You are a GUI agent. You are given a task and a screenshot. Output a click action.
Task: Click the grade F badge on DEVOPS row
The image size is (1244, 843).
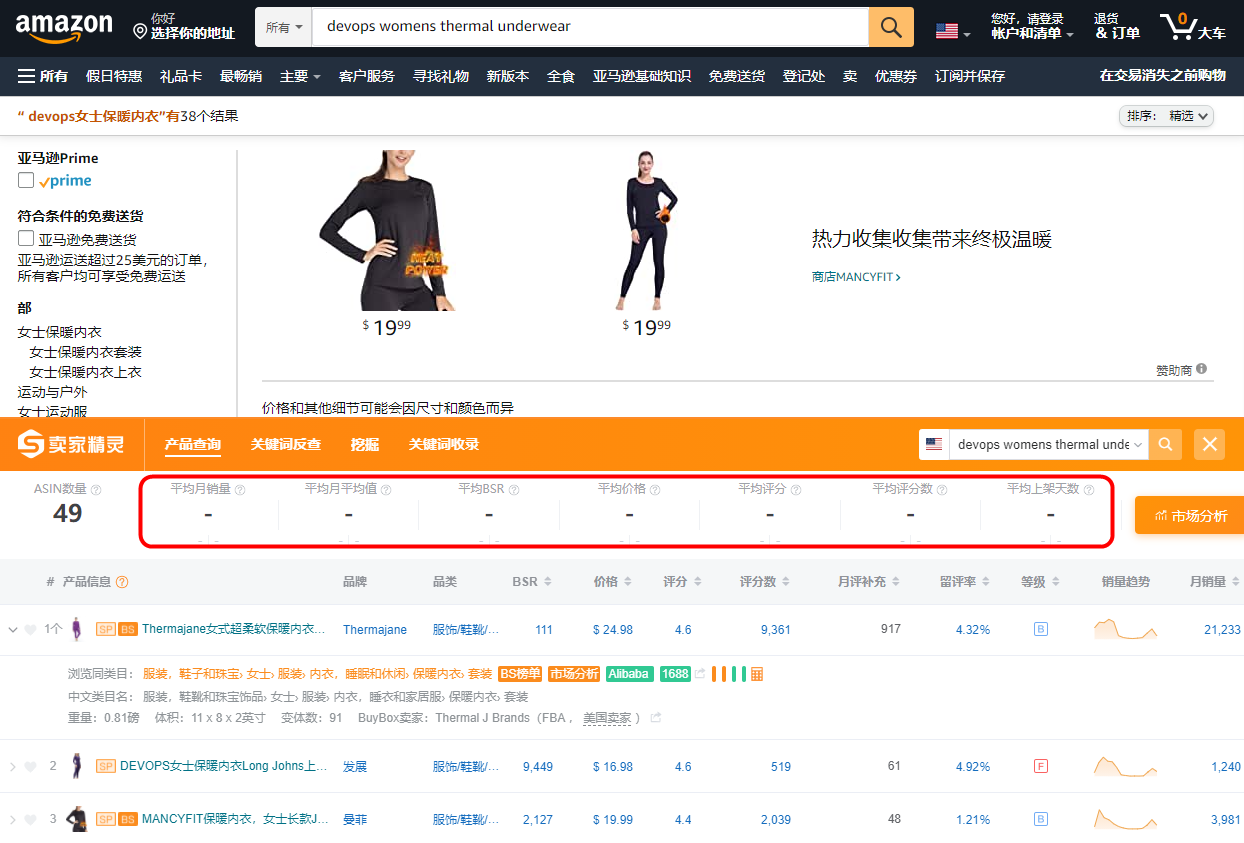click(x=1041, y=767)
